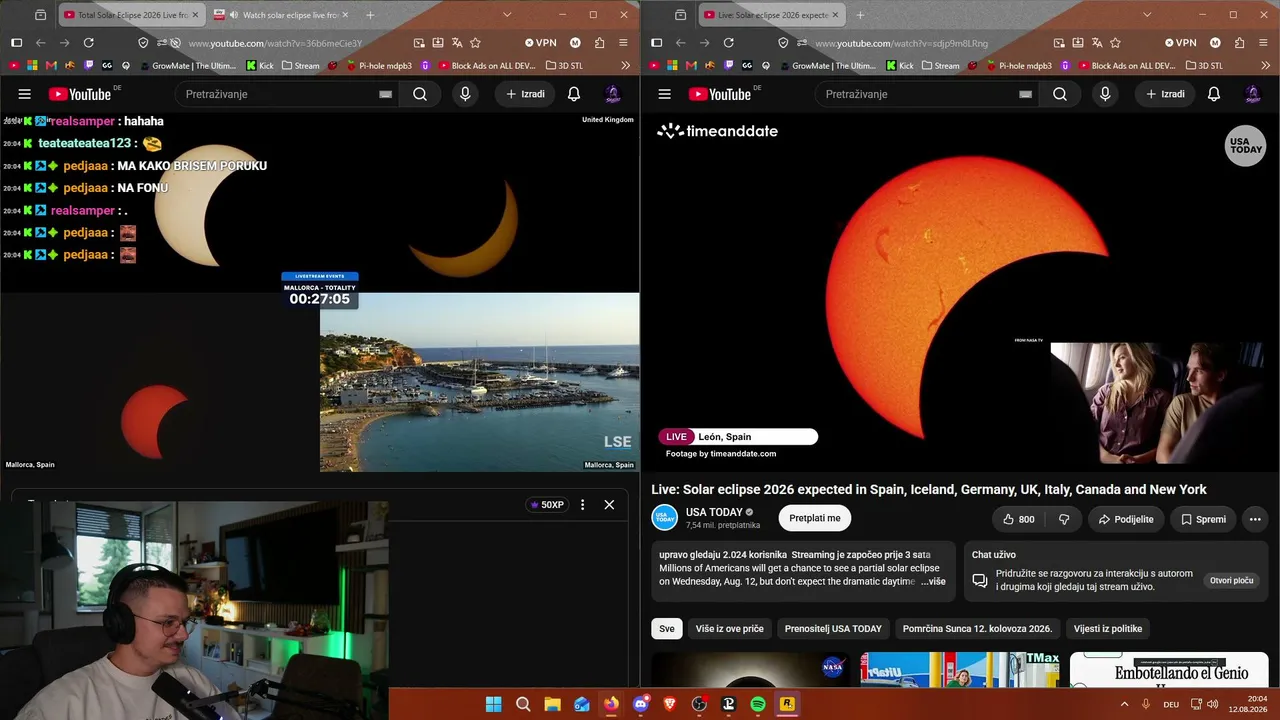Open Twitch bookmark in left browser window
1280x720 pixels.
point(89,65)
